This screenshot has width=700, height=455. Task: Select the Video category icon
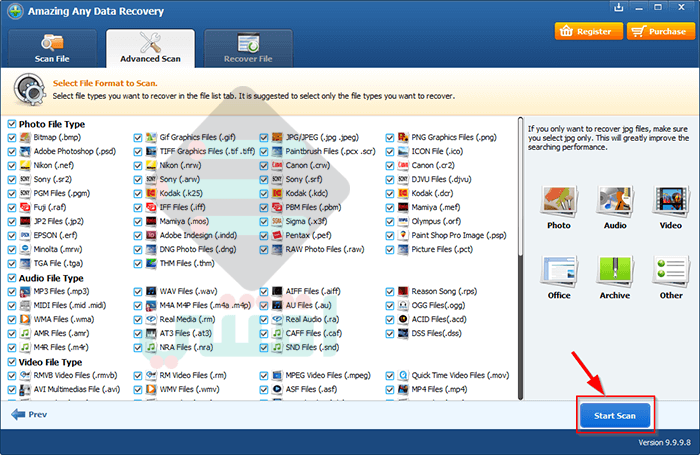tap(671, 200)
